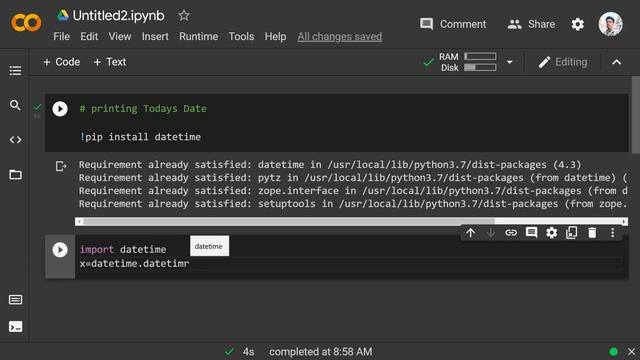Star the Untitled2.ipynb notebook
The height and width of the screenshot is (360, 640).
(x=184, y=16)
